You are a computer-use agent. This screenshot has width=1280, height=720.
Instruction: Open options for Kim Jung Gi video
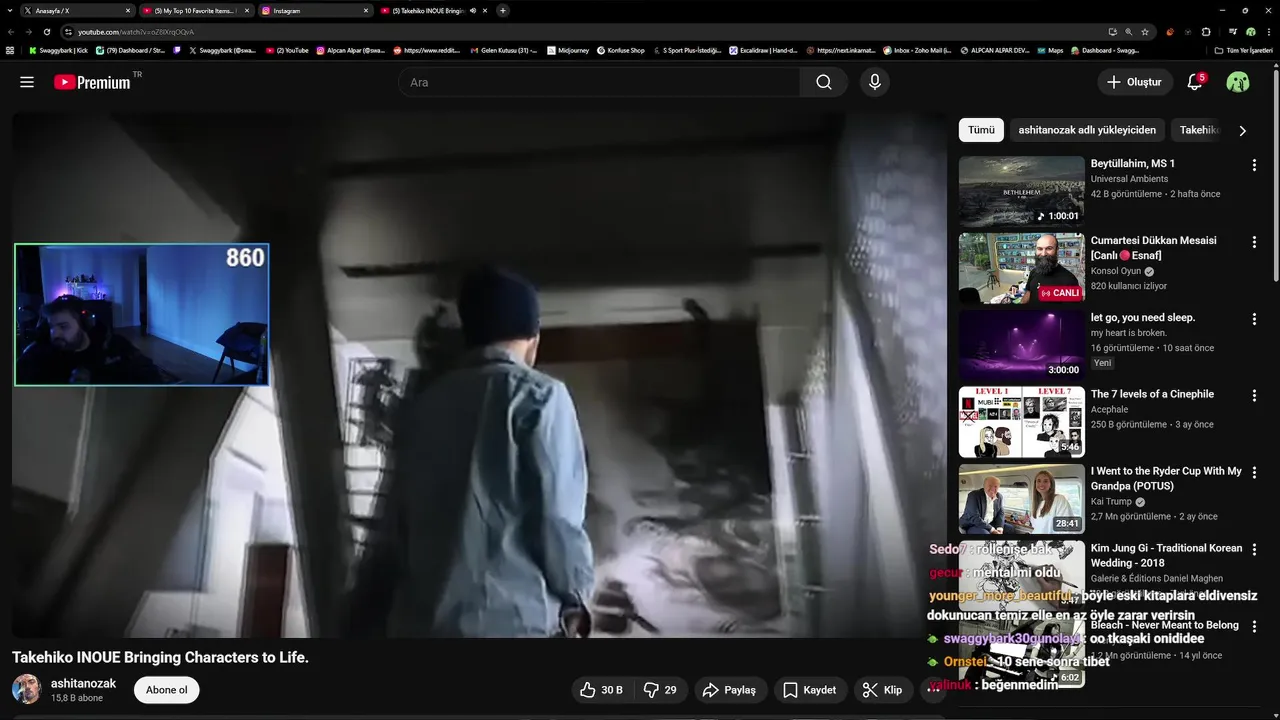tap(1254, 550)
